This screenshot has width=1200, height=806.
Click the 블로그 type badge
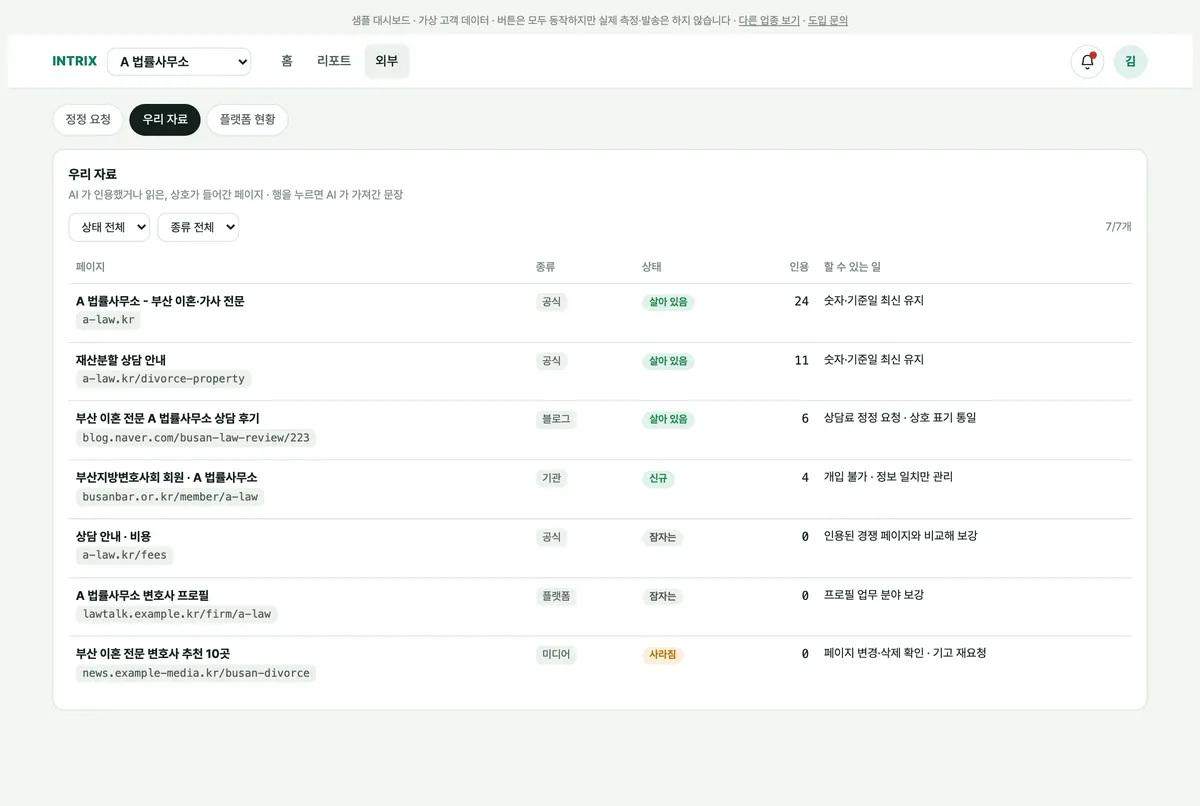556,419
